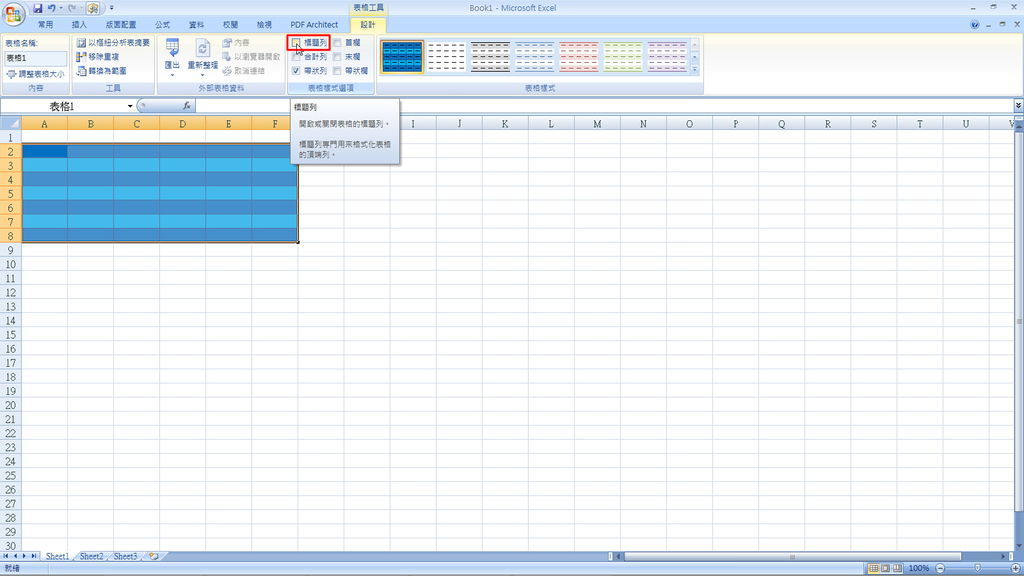Open the Name Box dropdown arrow
The width and height of the screenshot is (1024, 576).
(130, 106)
